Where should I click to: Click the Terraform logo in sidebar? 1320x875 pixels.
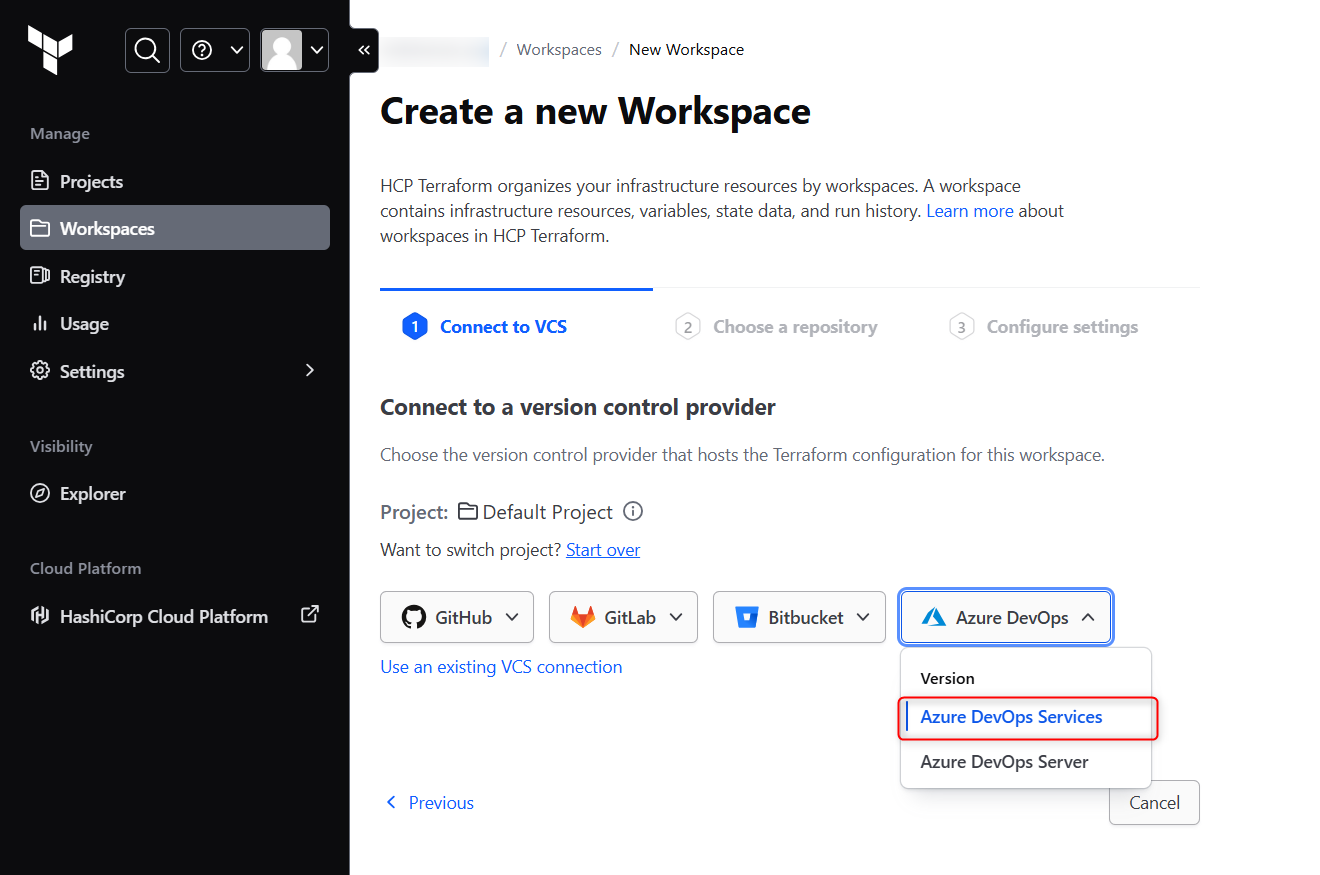[50, 49]
